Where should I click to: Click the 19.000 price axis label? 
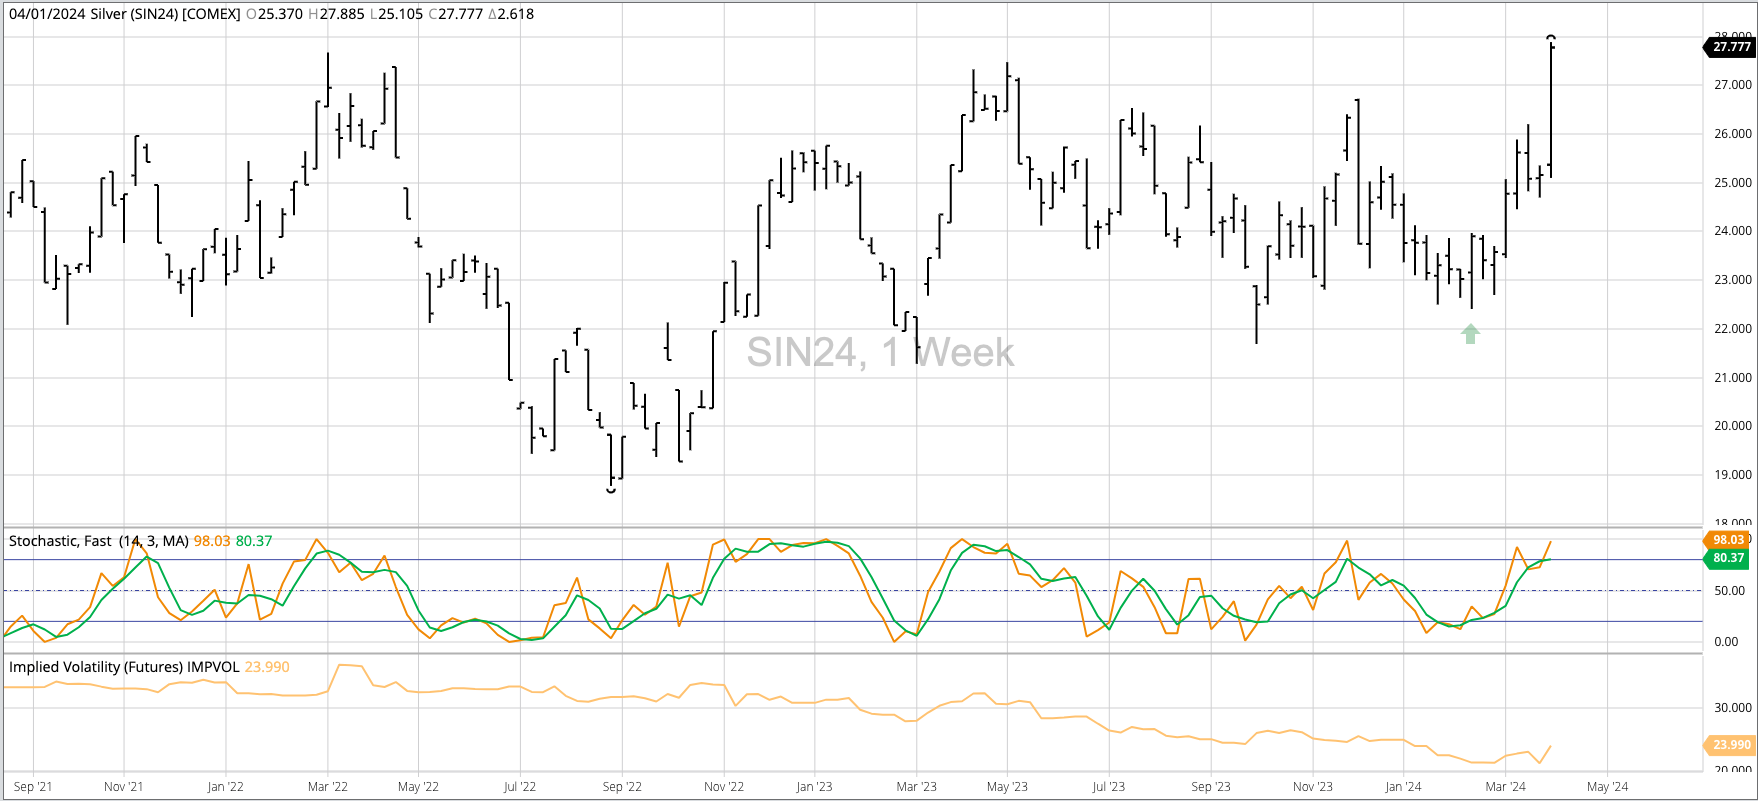pyautogui.click(x=1732, y=475)
